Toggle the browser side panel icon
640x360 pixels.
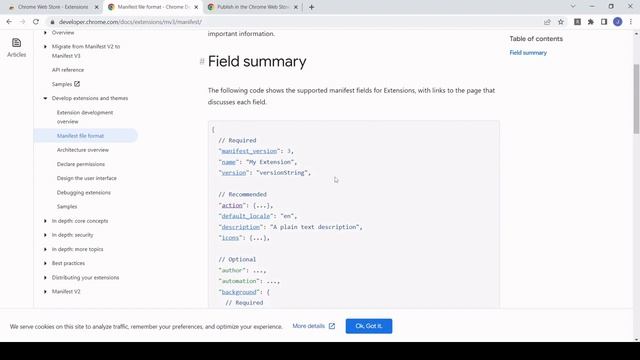click(604, 22)
